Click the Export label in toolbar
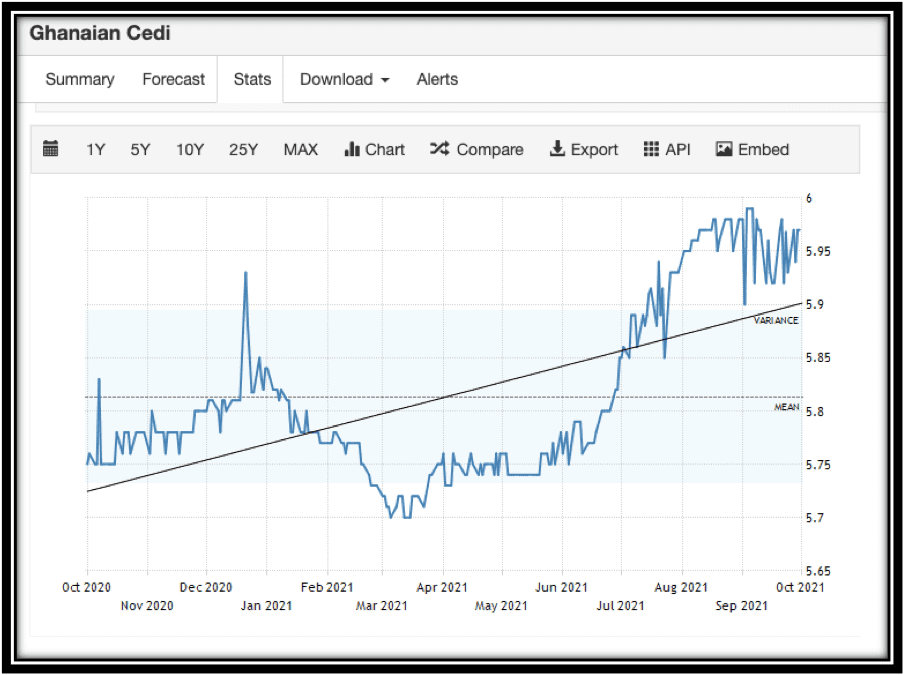Image resolution: width=904 pixels, height=675 pixels. [594, 150]
